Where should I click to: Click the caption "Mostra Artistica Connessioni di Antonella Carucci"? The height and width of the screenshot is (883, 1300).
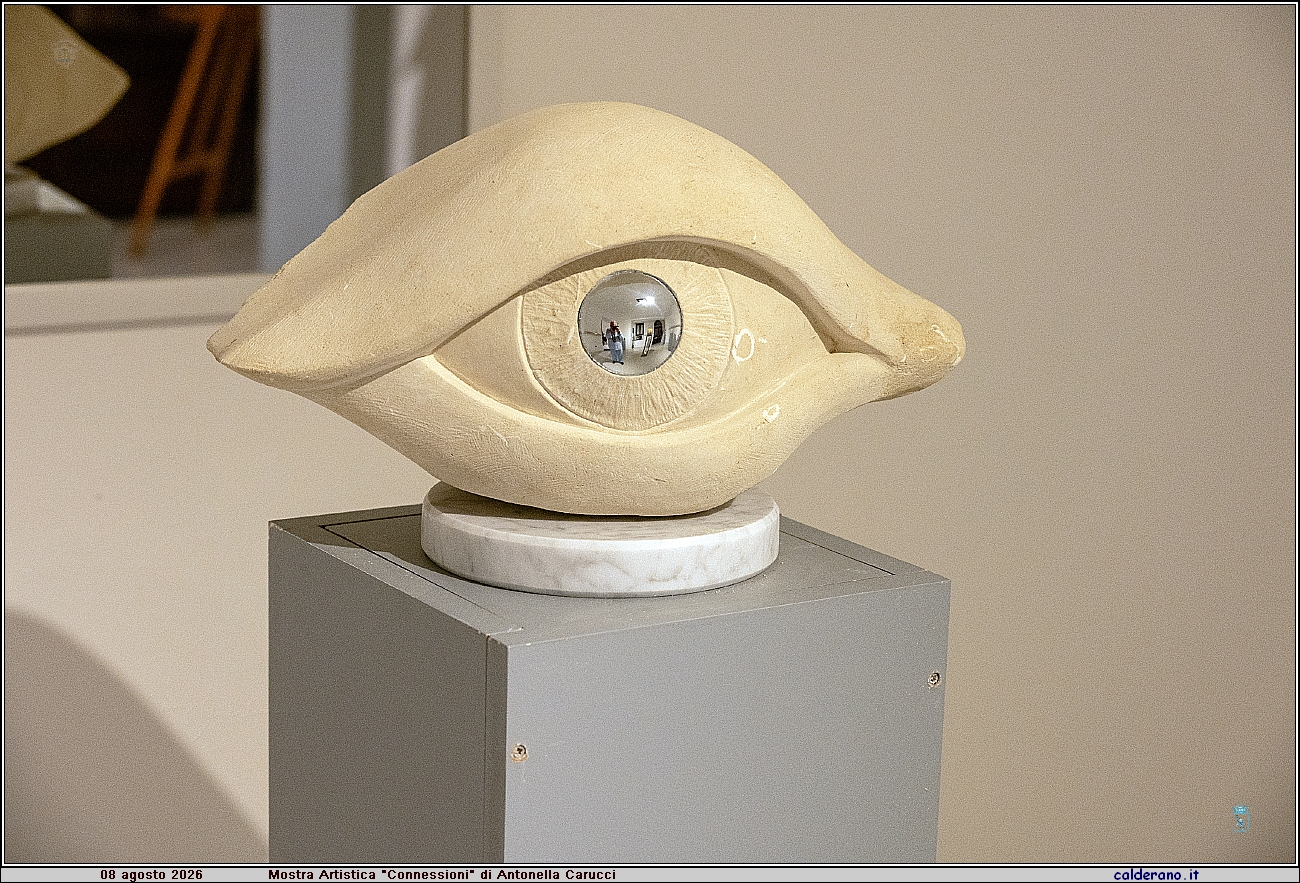coord(442,874)
